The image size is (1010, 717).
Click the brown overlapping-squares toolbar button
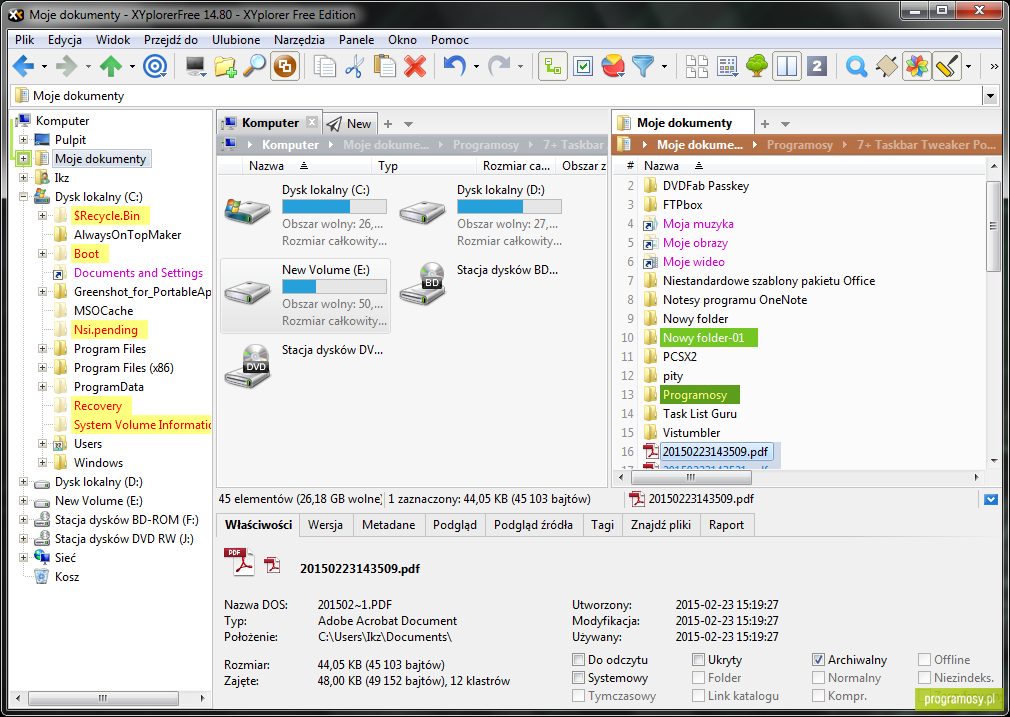pos(285,66)
